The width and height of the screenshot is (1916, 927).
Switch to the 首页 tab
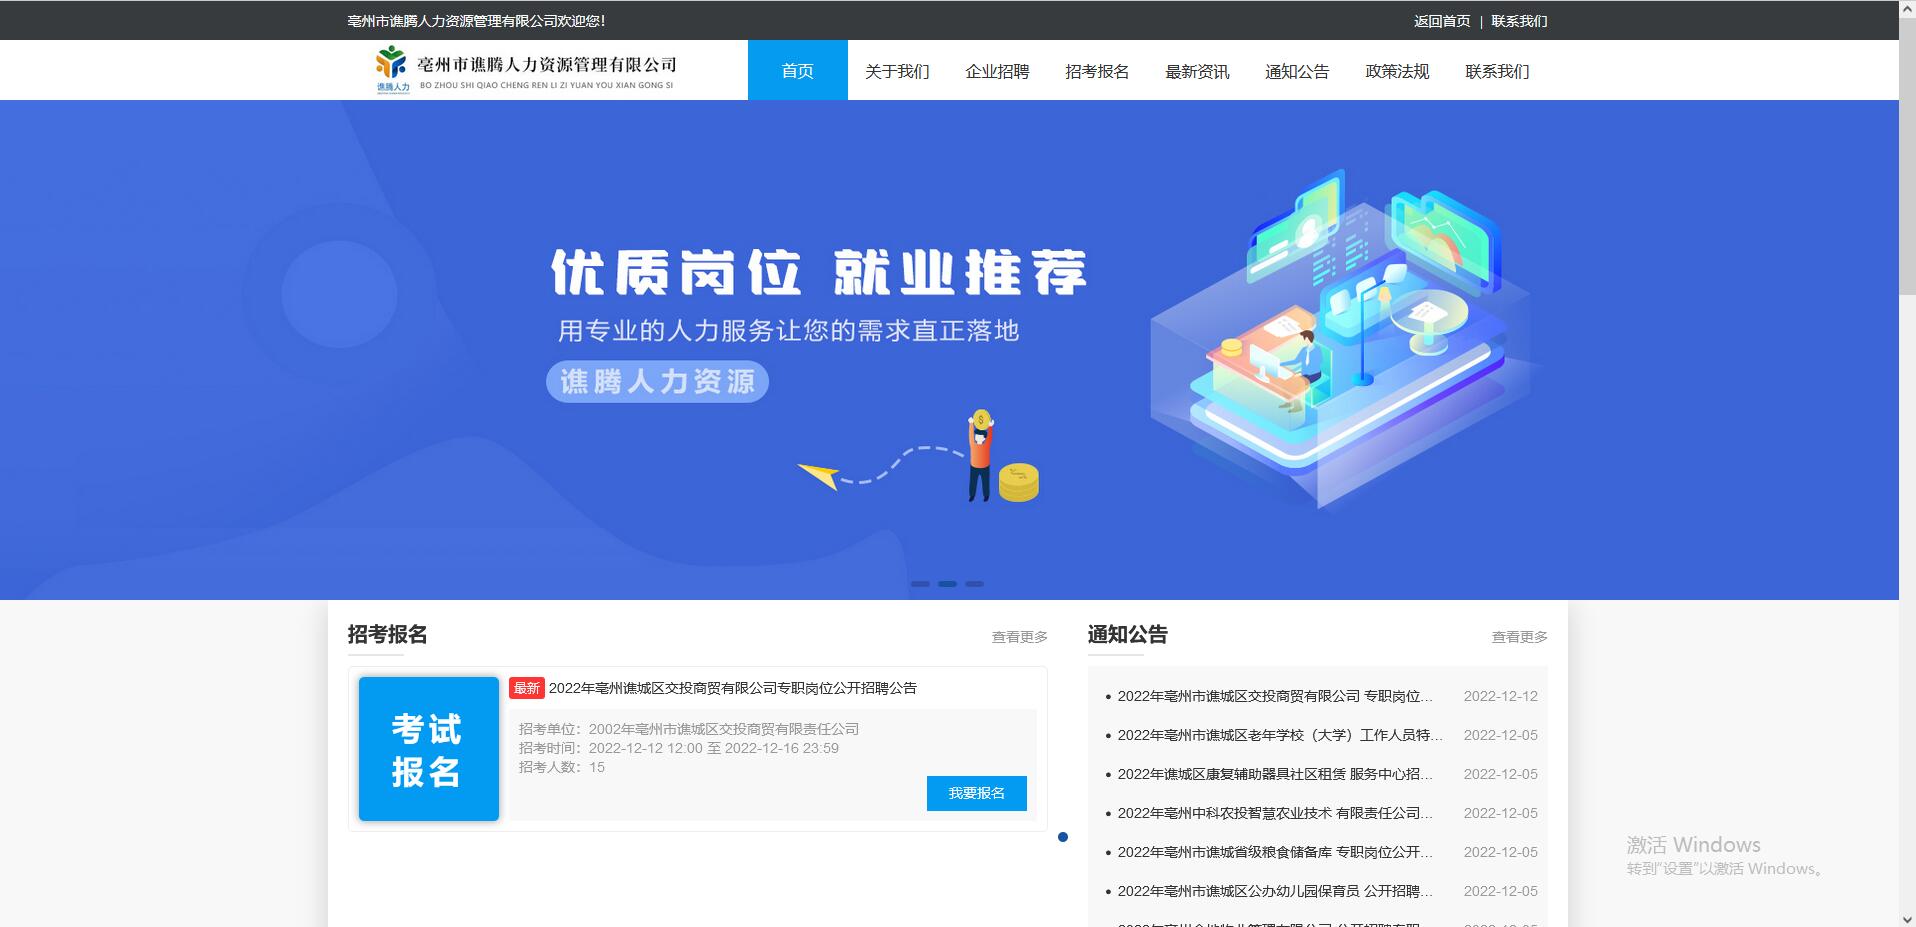pos(796,70)
